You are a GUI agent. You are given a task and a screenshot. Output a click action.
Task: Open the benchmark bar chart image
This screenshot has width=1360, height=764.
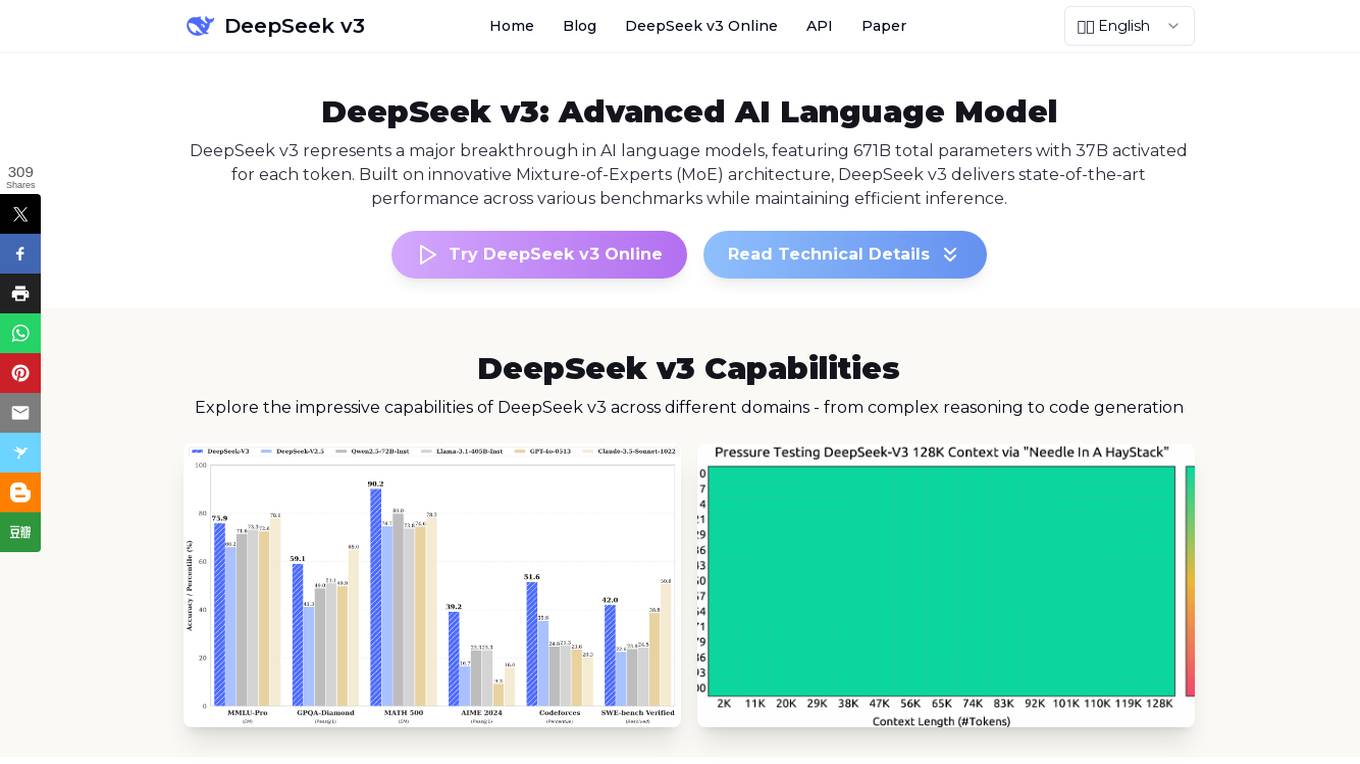[x=432, y=585]
